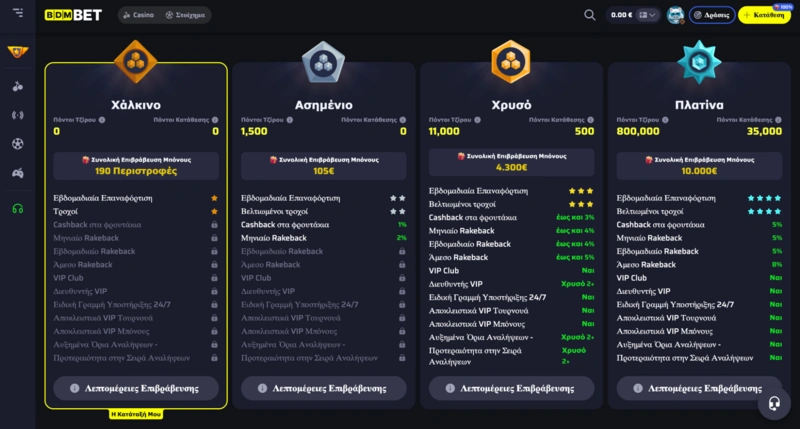This screenshot has height=429, width=800.
Task: Open the user avatar profile icon
Action: 675,15
